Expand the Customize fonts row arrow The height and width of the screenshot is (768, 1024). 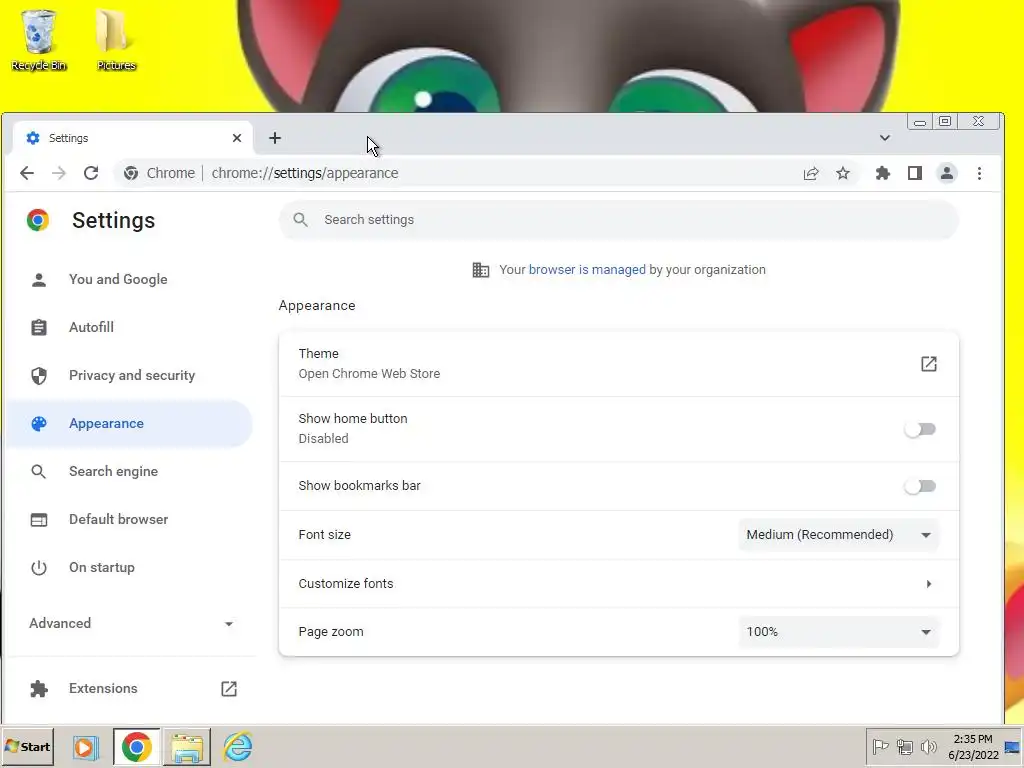(x=929, y=584)
